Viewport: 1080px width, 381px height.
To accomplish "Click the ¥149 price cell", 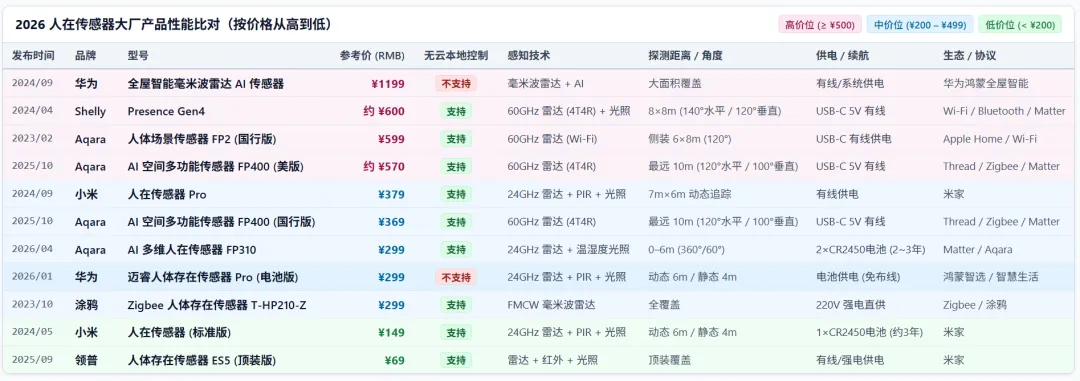I will pyautogui.click(x=391, y=332).
